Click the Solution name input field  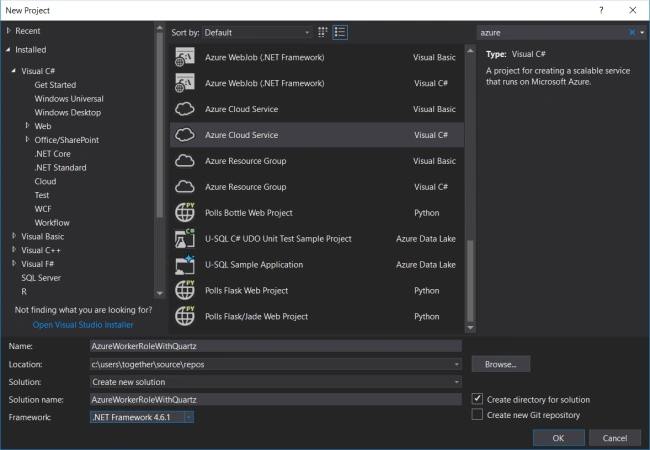[276, 400]
